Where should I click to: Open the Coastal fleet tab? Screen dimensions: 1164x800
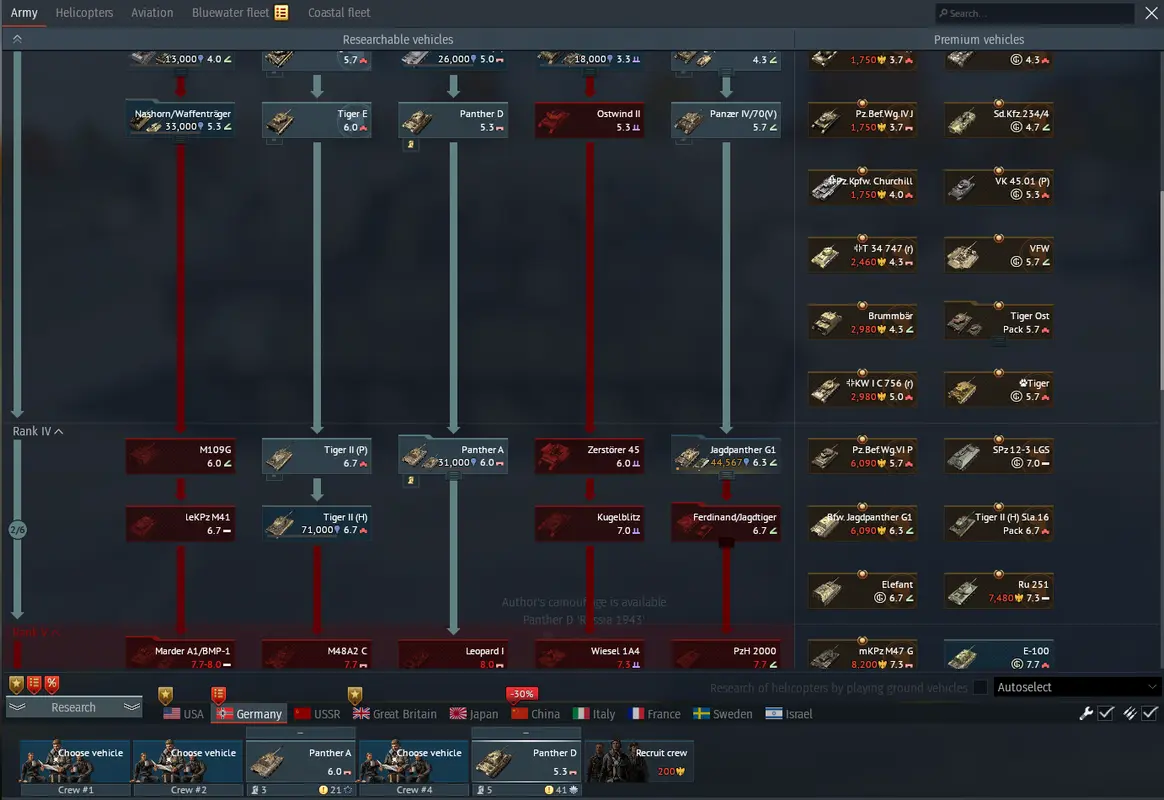pos(339,13)
